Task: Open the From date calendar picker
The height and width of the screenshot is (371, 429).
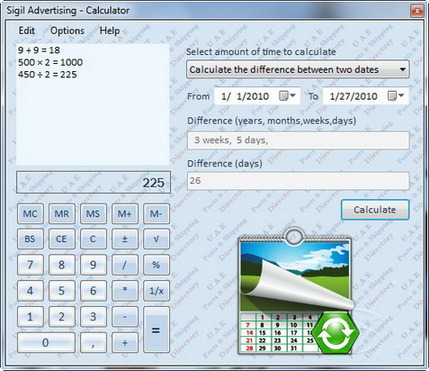Action: 287,96
